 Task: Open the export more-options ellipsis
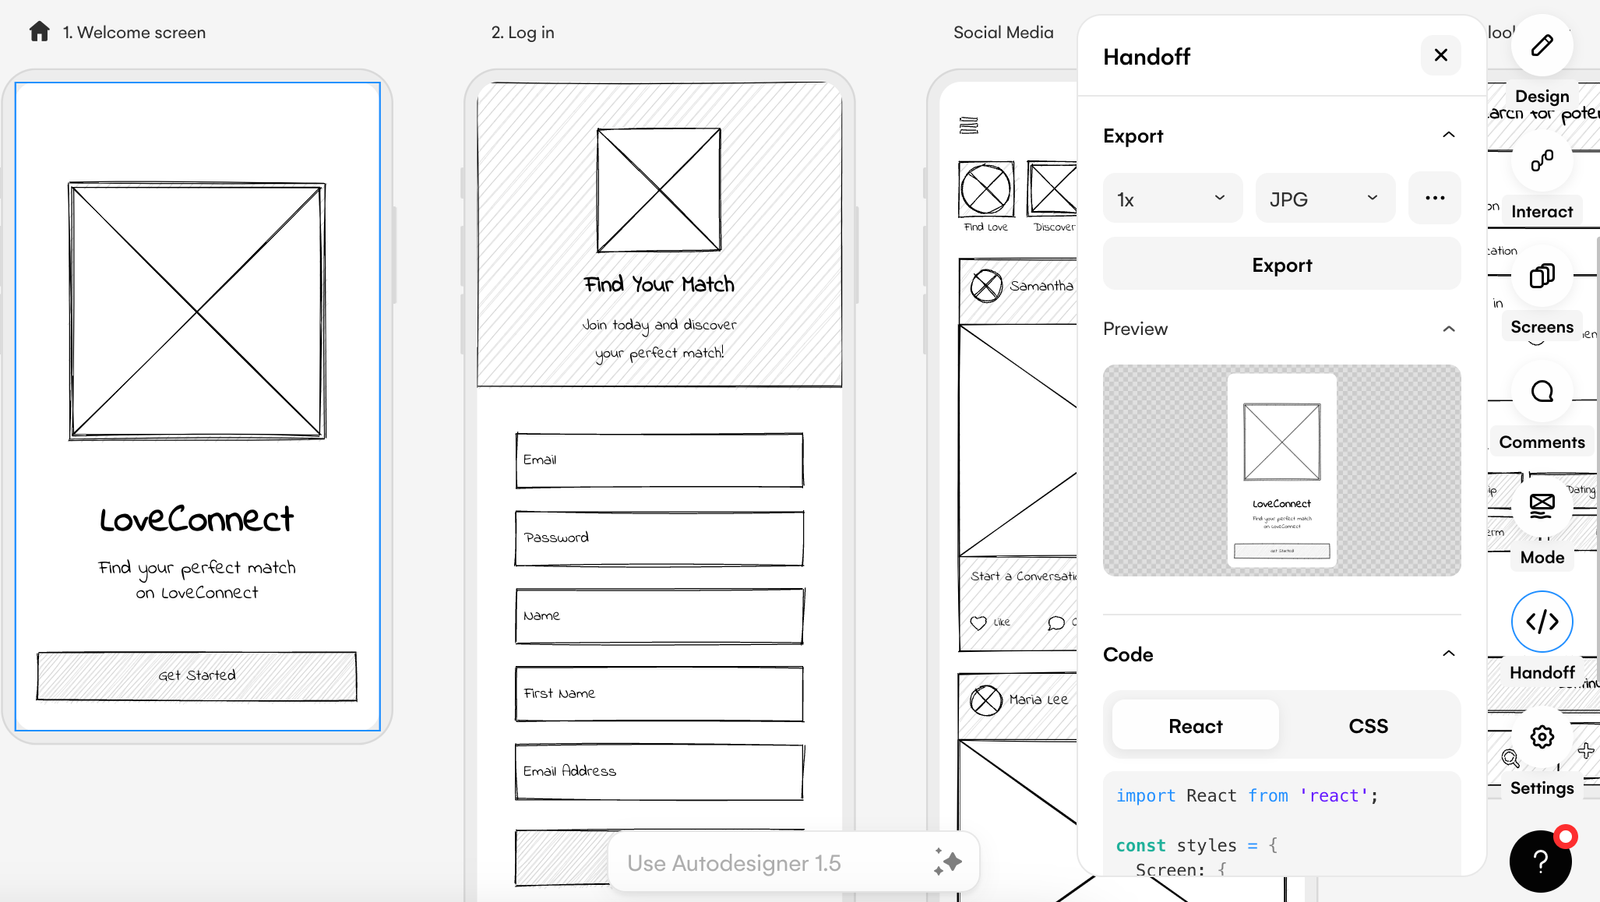(1434, 198)
